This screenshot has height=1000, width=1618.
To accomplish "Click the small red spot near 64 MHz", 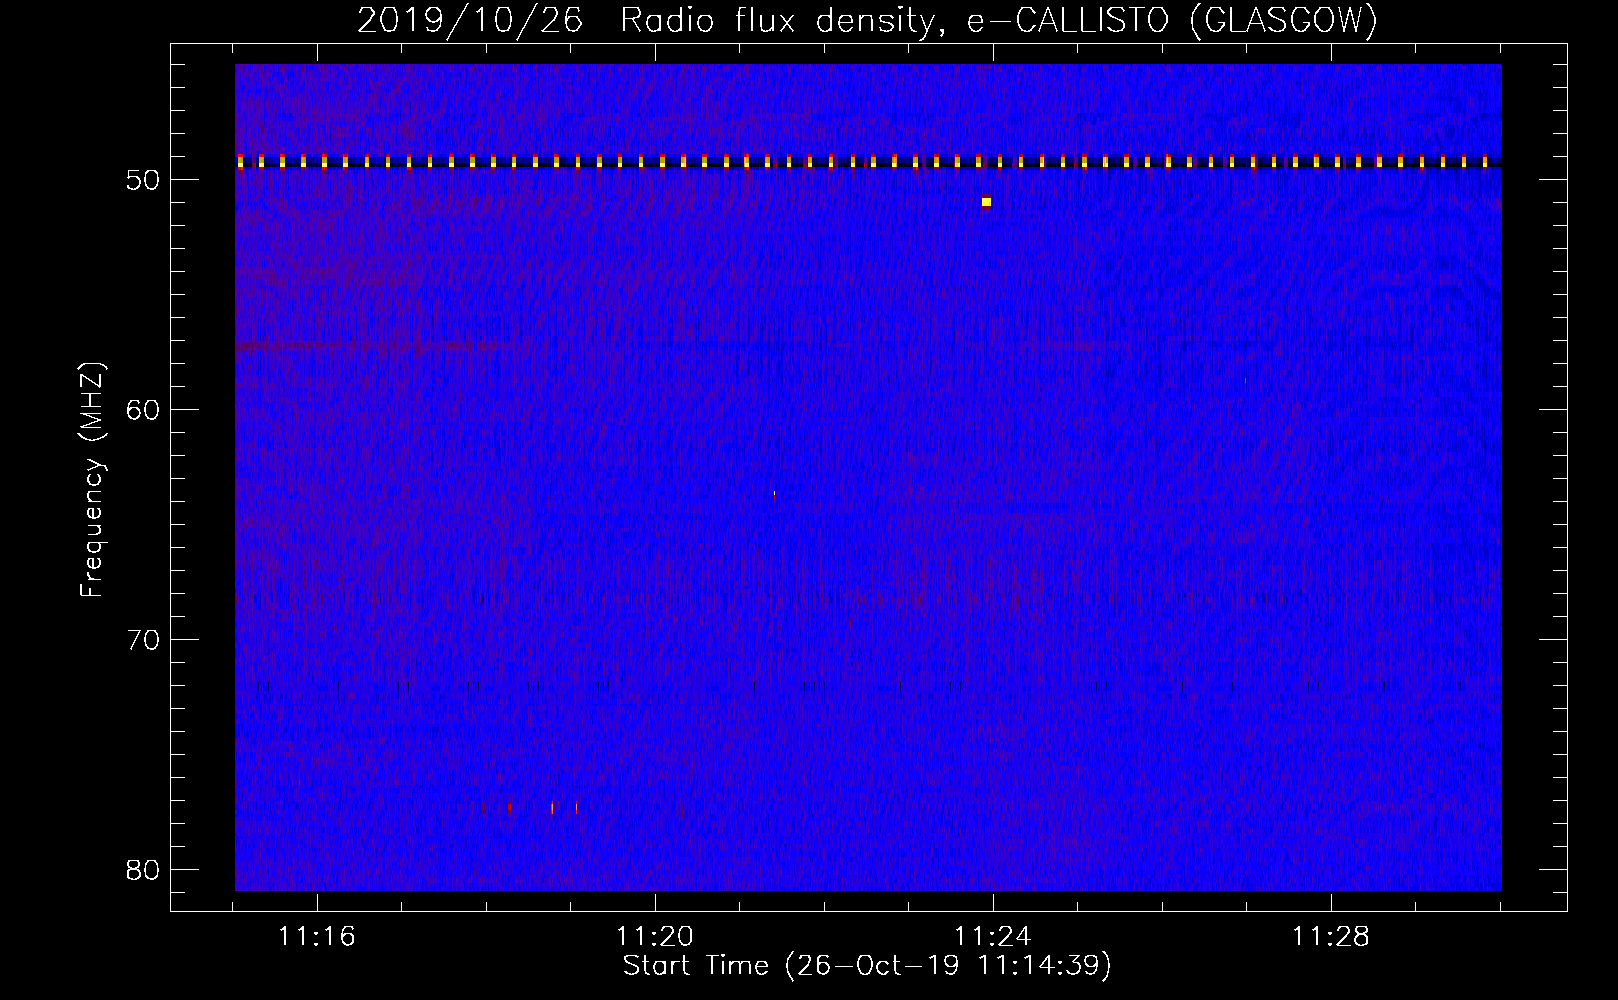I will point(774,493).
